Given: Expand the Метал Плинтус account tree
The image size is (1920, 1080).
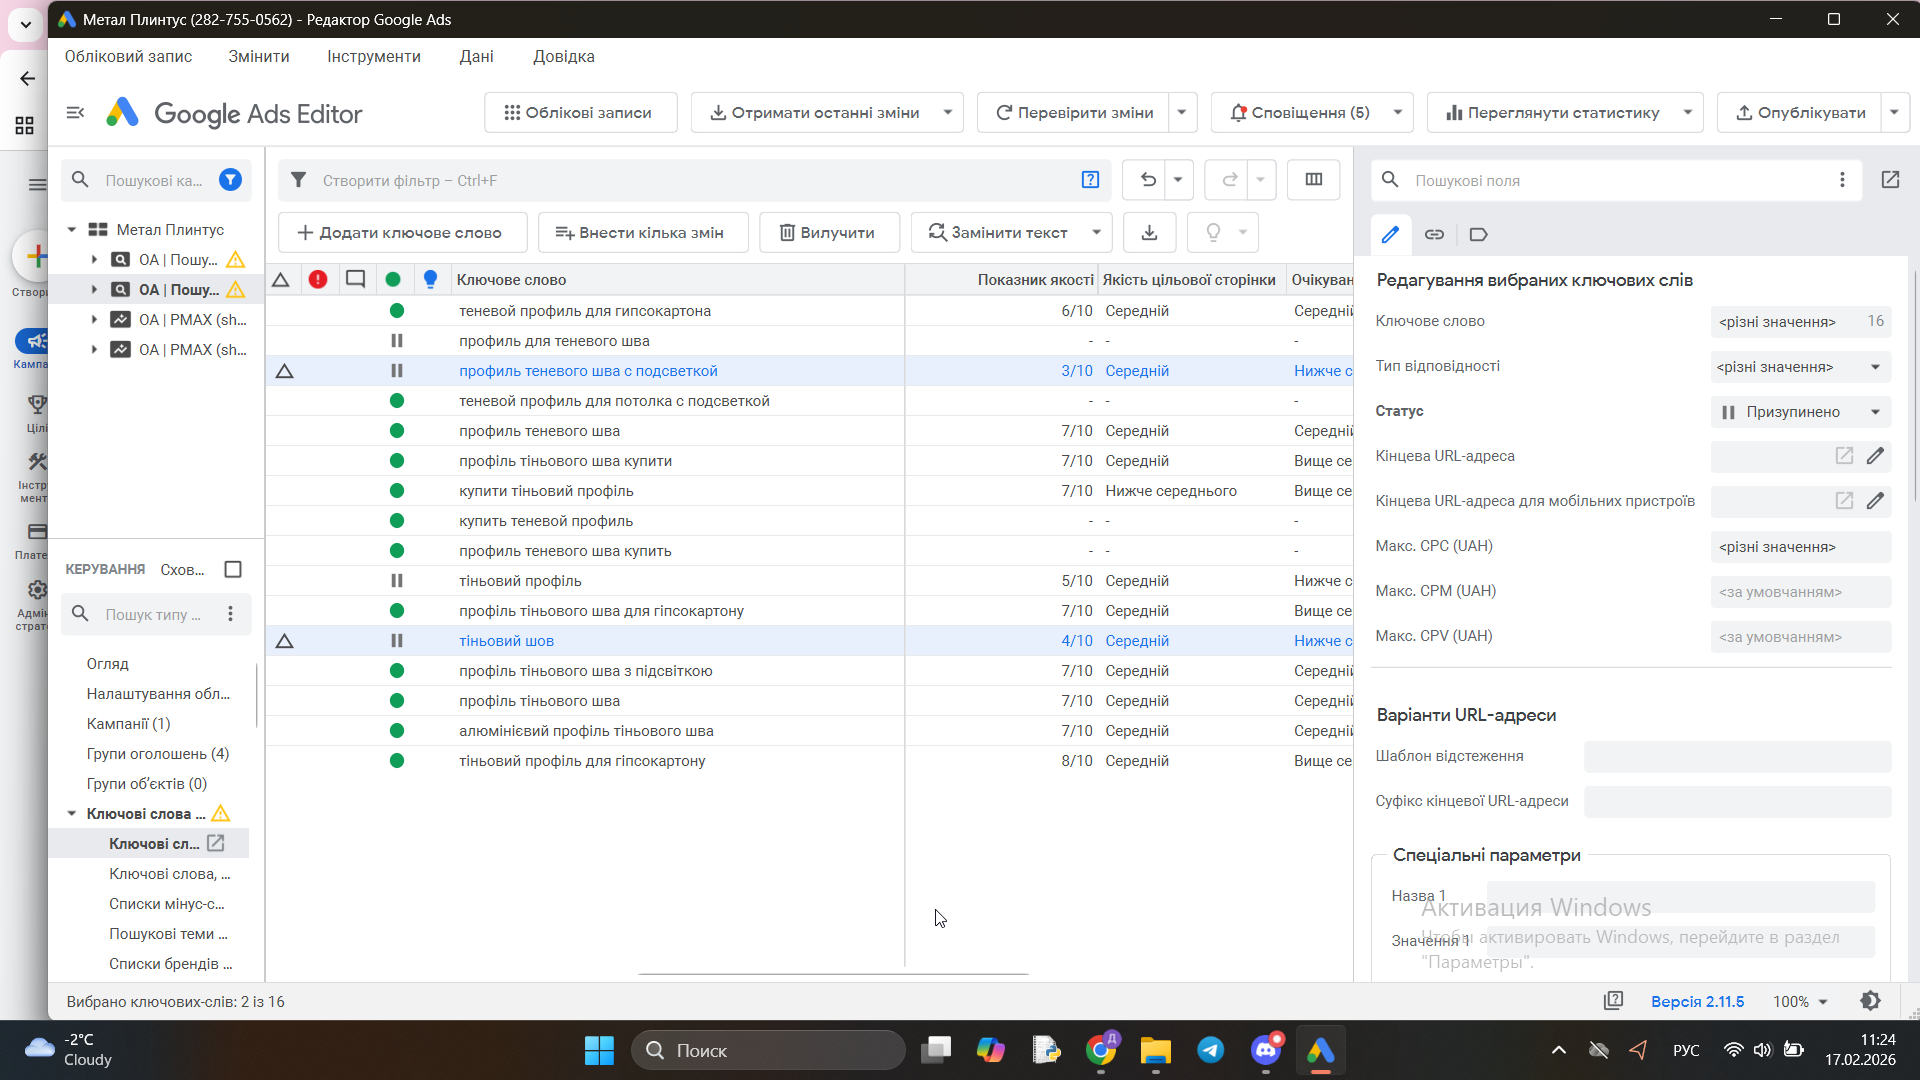Looking at the screenshot, I should coord(72,230).
